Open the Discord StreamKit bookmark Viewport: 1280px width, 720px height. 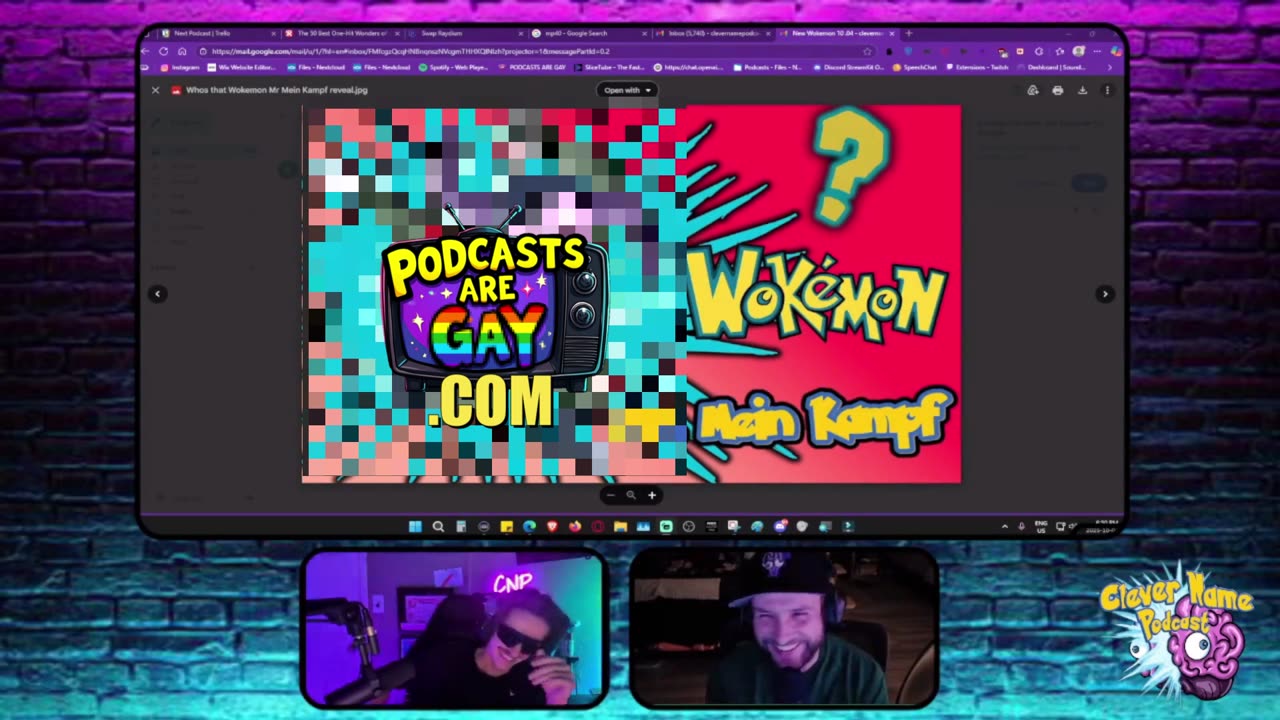850,68
